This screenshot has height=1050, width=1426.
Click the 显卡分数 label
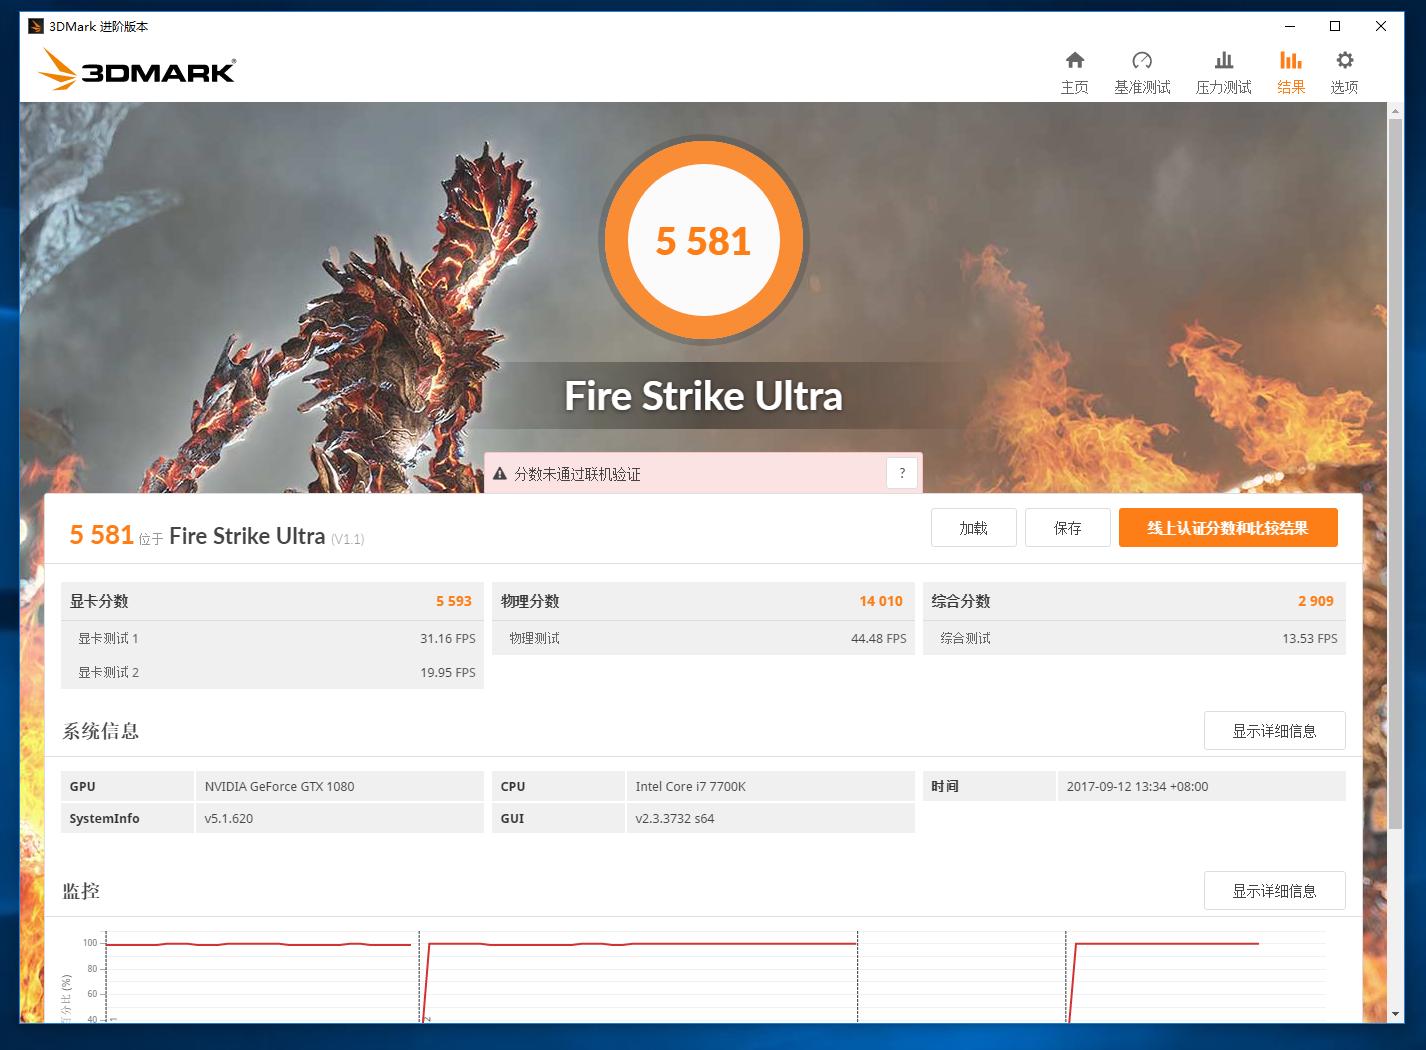99,601
